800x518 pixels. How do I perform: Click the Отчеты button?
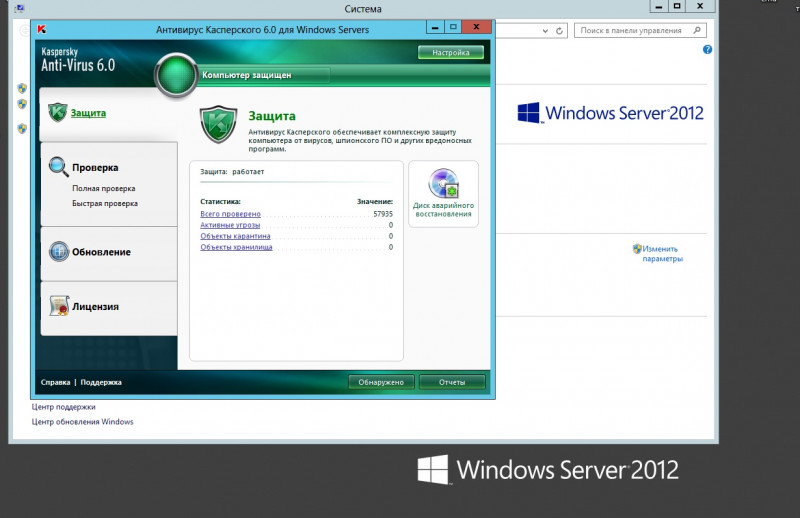[x=452, y=382]
